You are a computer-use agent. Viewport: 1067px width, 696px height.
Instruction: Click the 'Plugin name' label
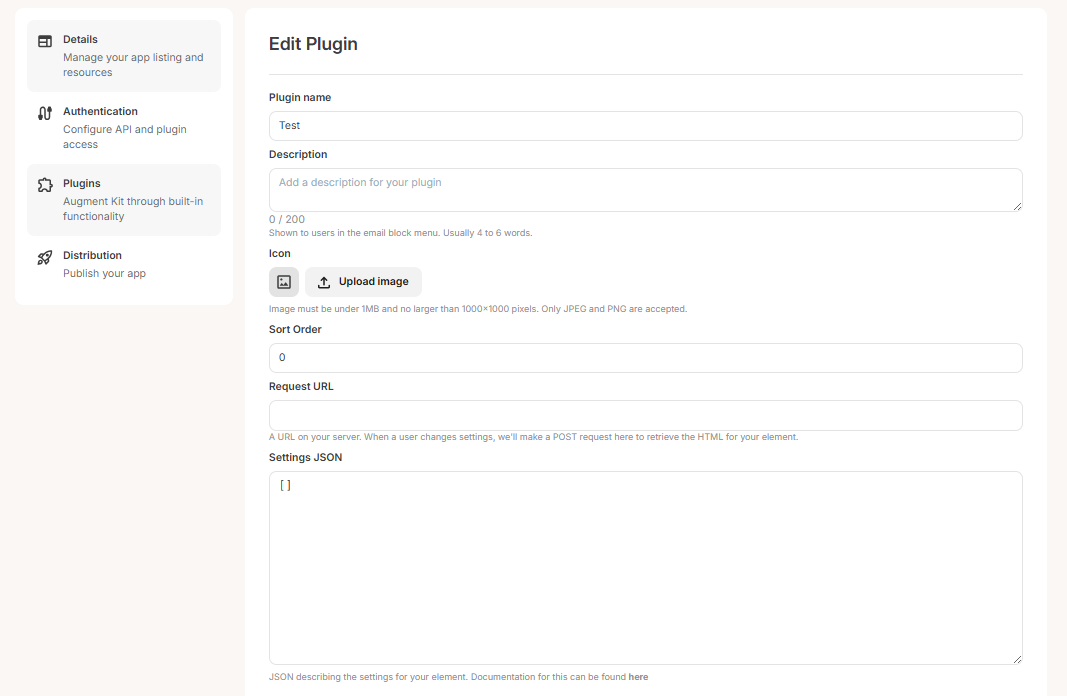tap(300, 97)
